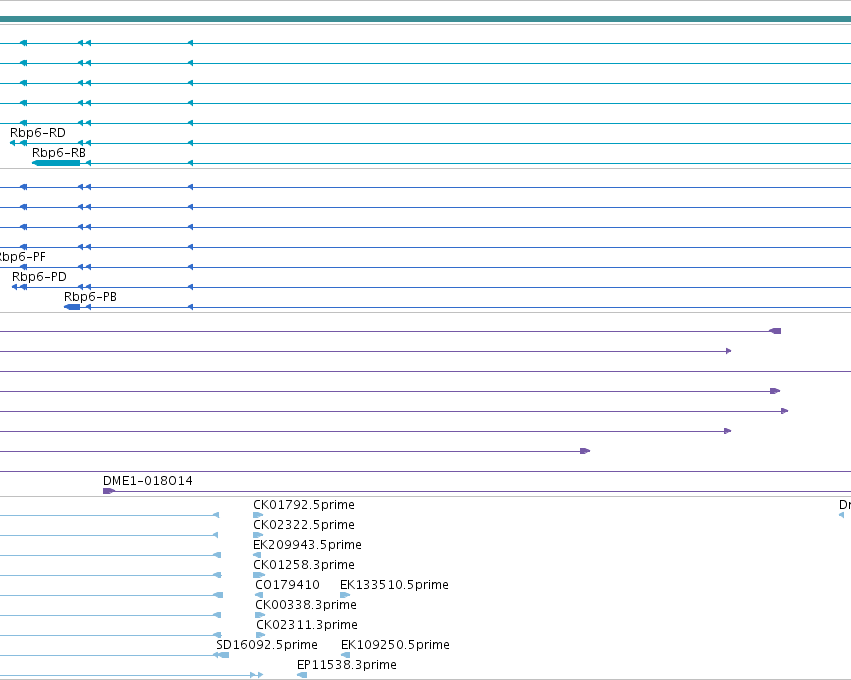Select the Rbp6-PF protein label

pos(22,257)
